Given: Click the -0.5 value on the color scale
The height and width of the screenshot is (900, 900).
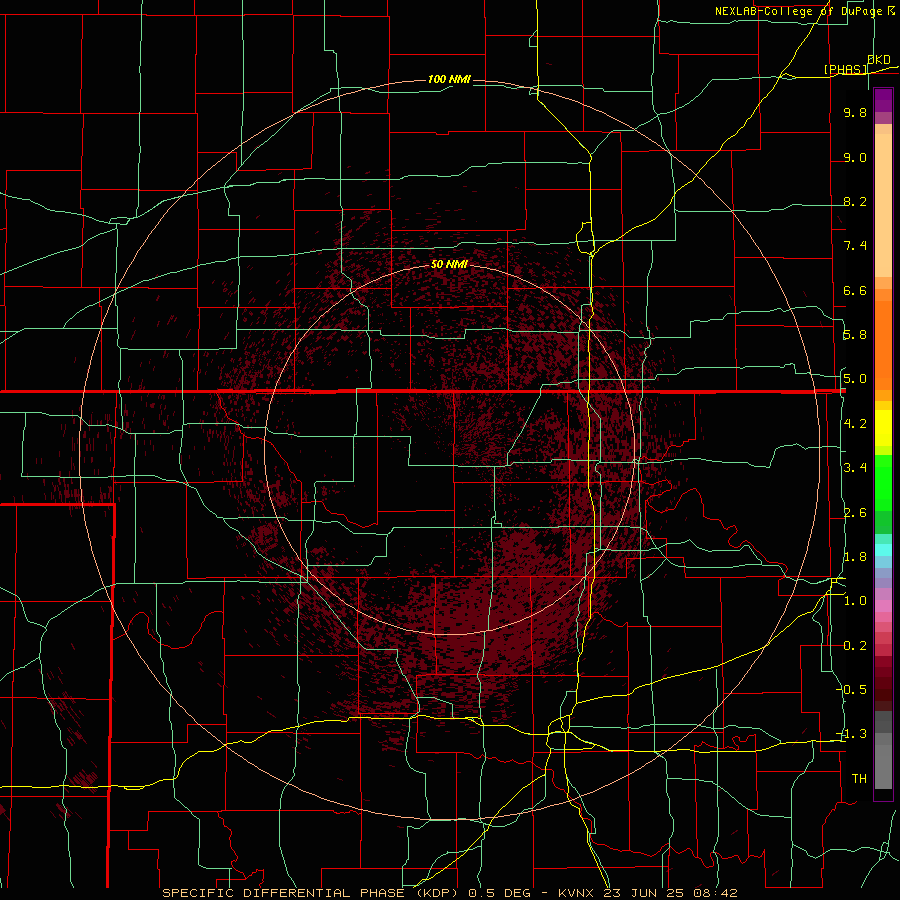Looking at the screenshot, I should coord(852,690).
